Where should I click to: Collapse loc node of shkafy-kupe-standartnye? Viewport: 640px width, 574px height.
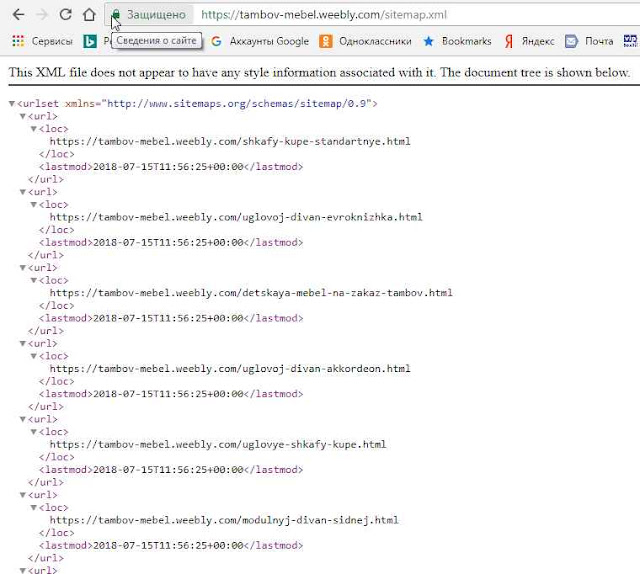(34, 129)
